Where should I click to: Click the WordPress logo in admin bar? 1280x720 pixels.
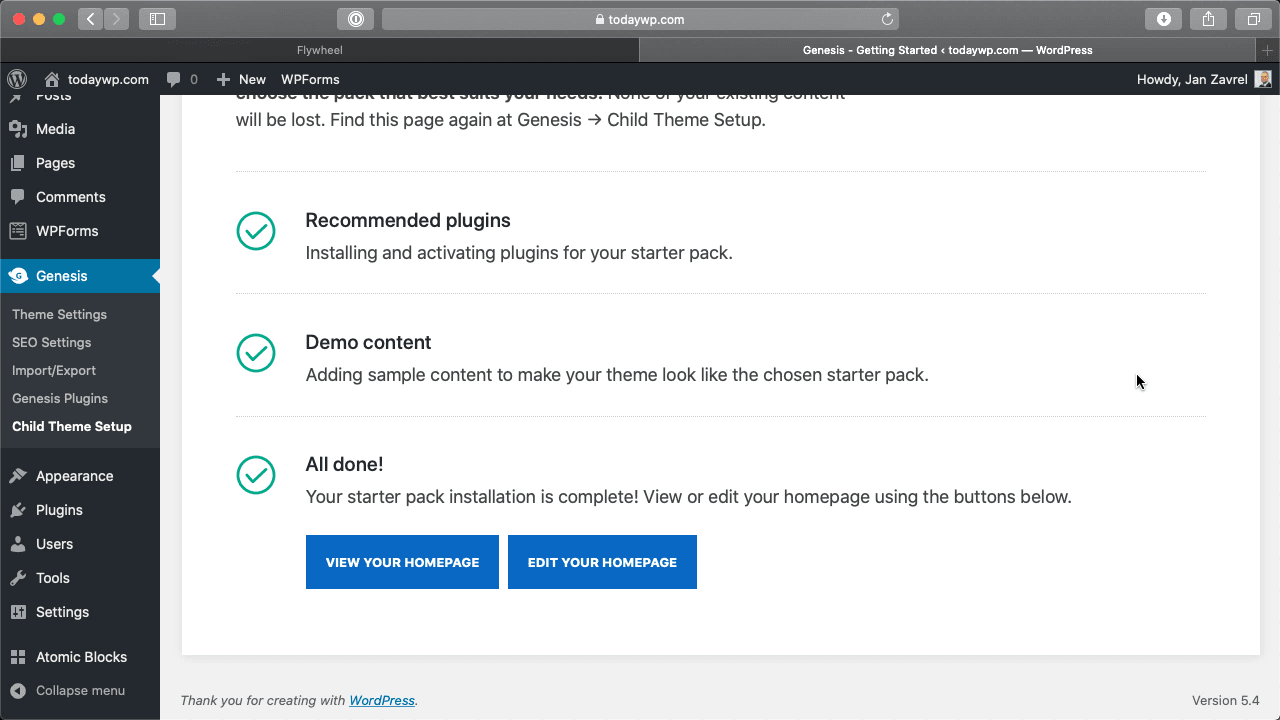[x=17, y=79]
